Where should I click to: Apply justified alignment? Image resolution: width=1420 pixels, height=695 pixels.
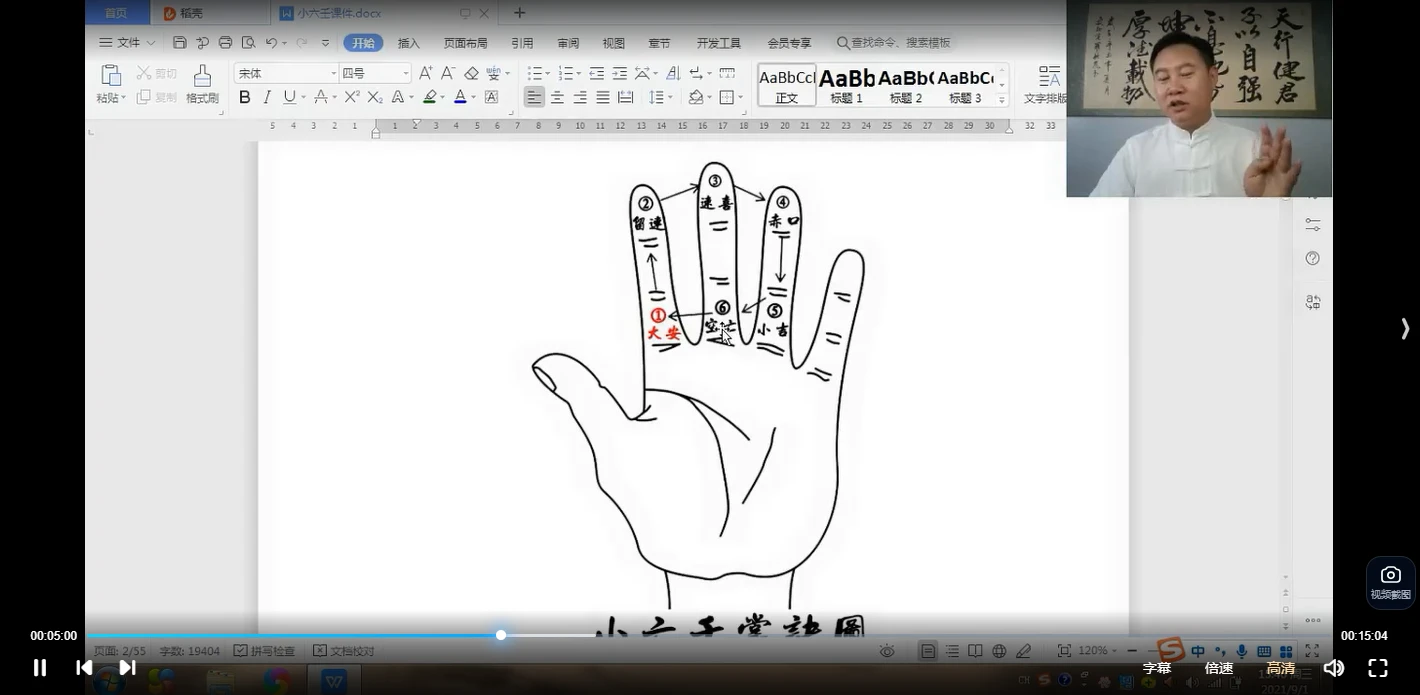click(603, 97)
